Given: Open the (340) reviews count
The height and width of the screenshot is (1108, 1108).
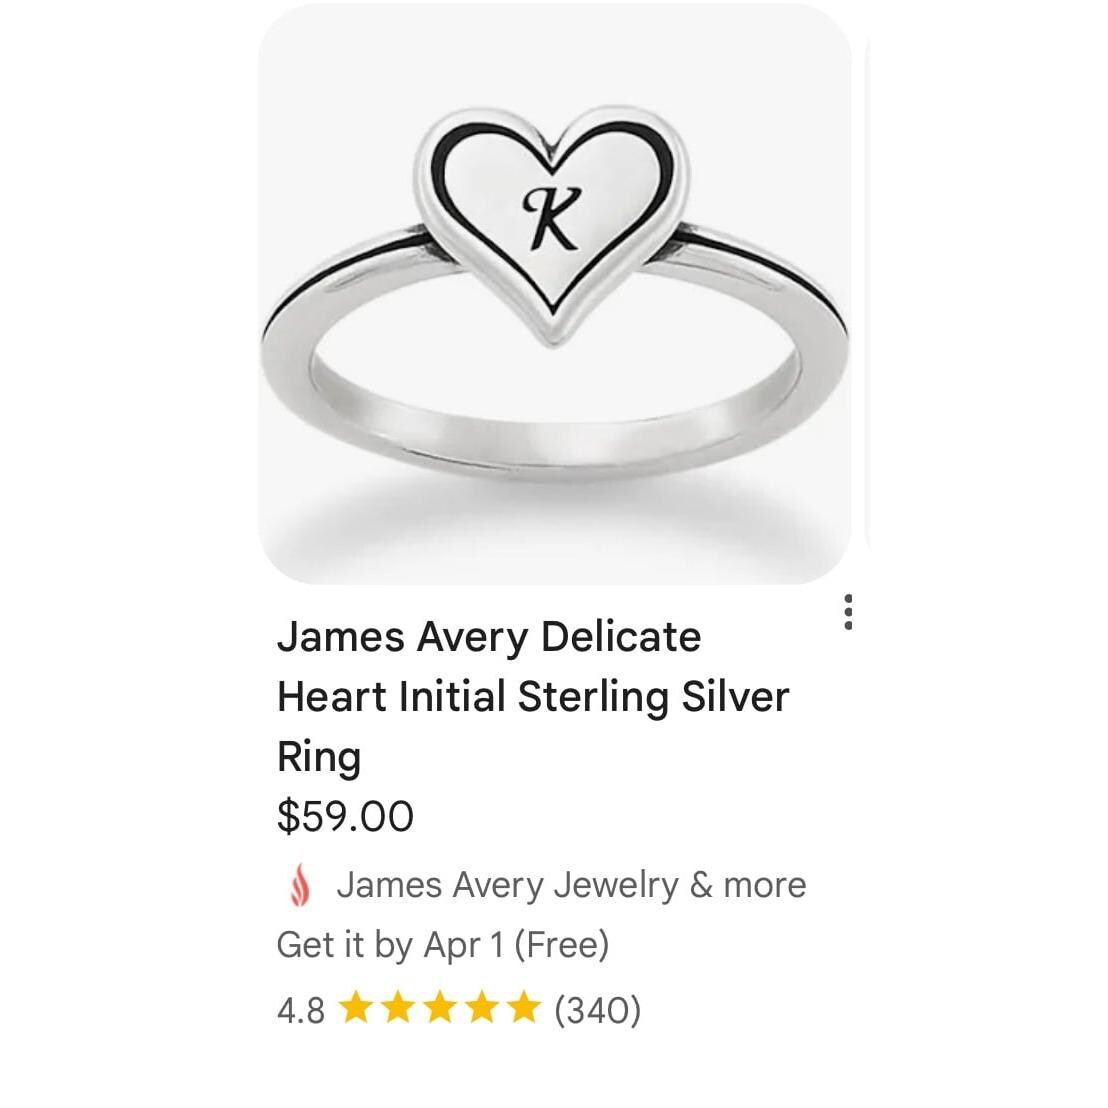Looking at the screenshot, I should (x=597, y=1009).
